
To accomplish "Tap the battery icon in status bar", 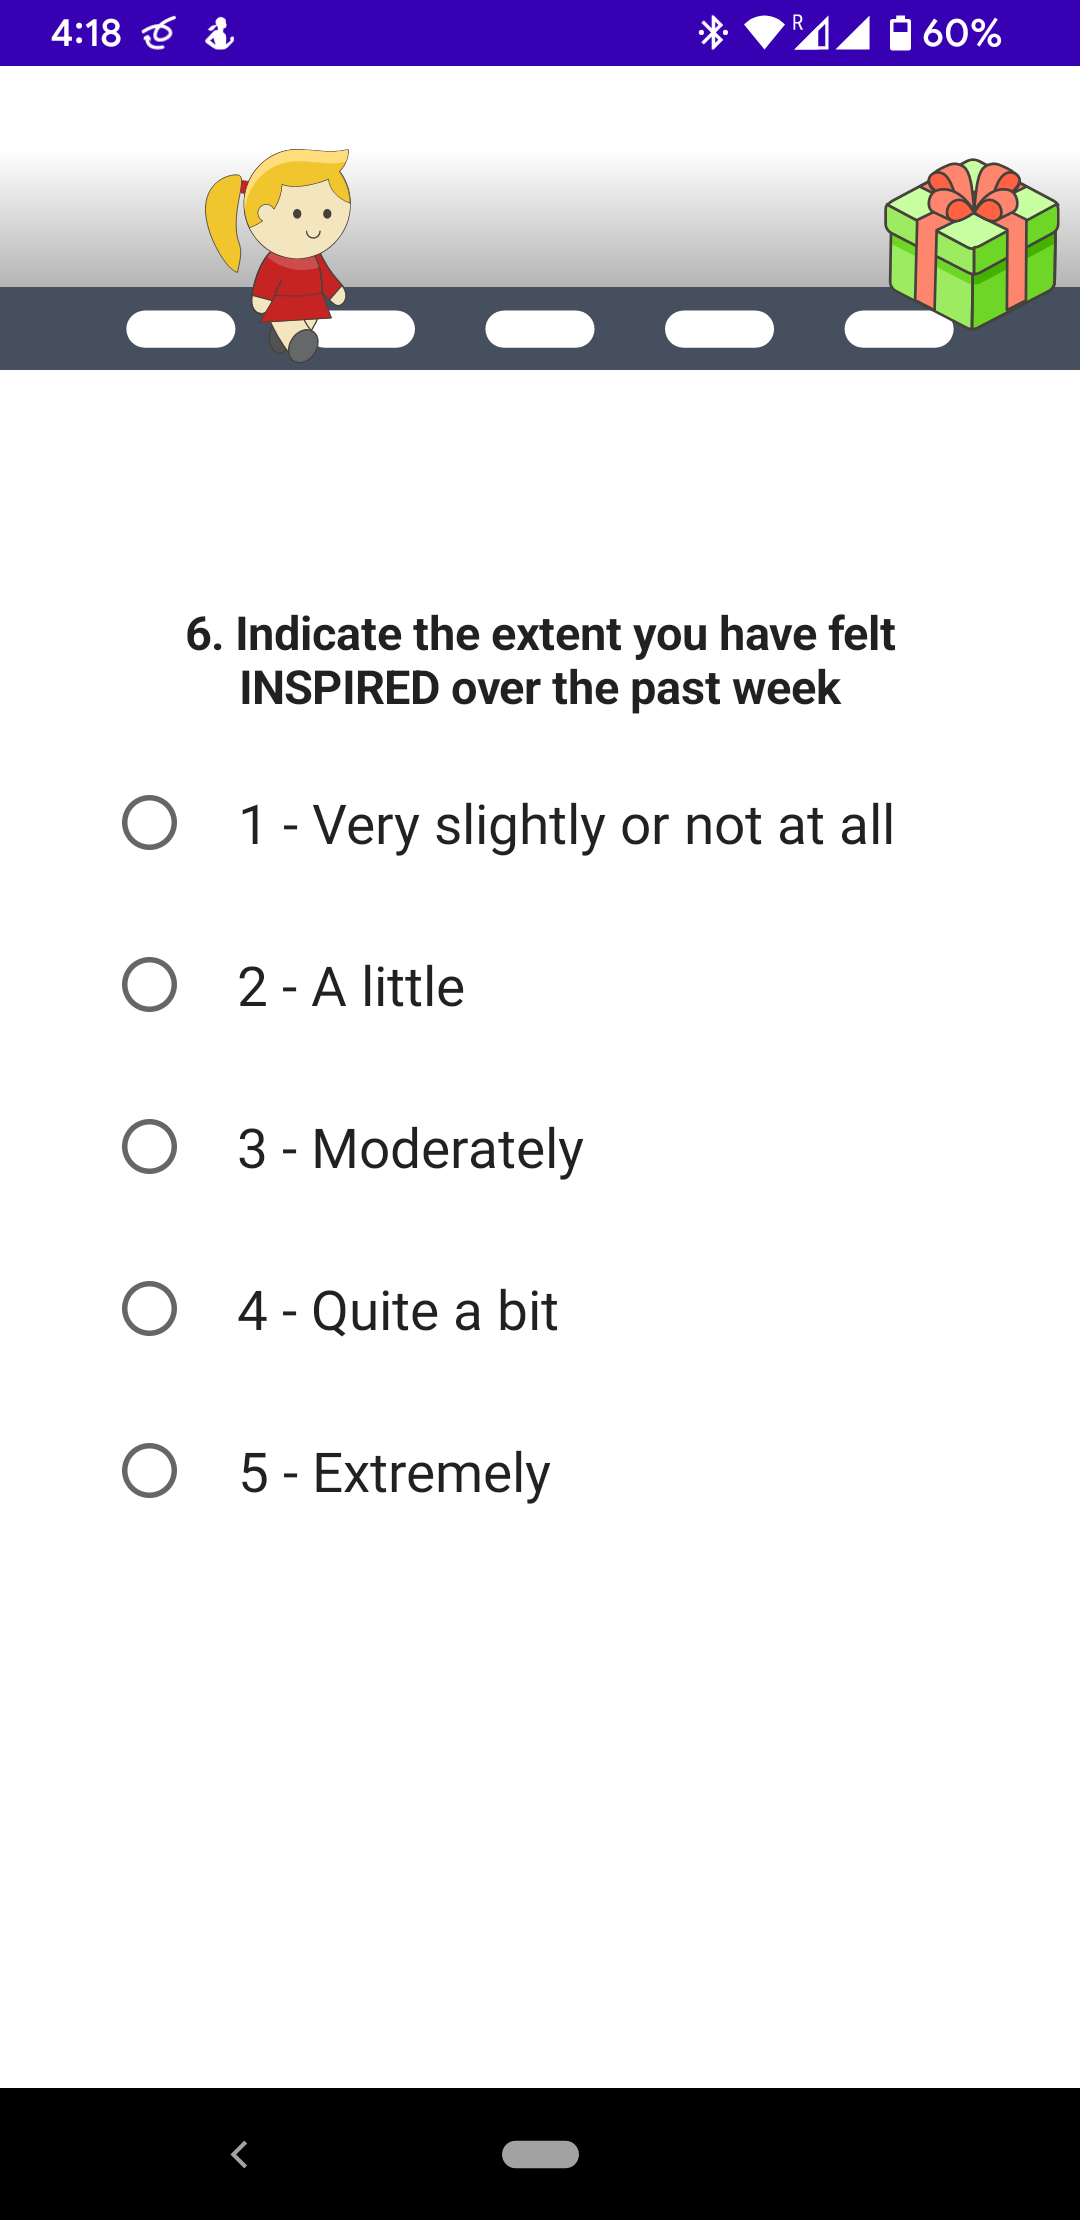I will coord(900,33).
